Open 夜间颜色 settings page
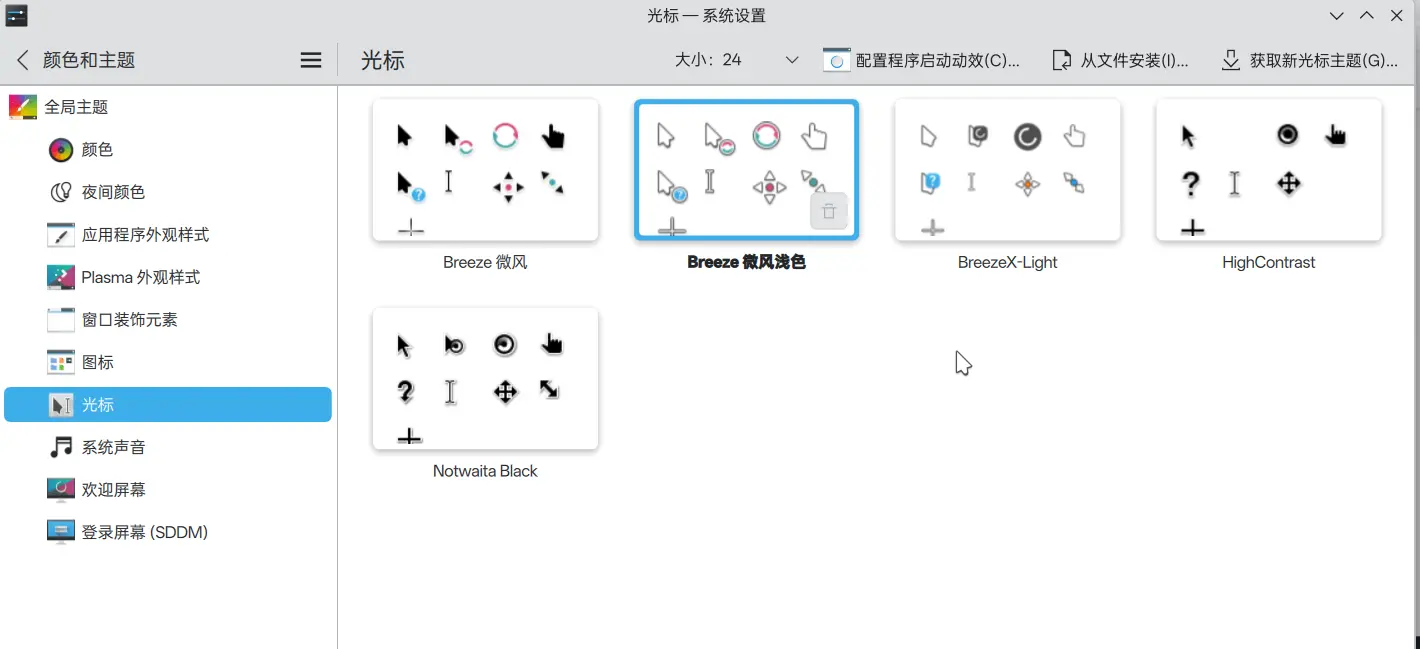1420x649 pixels. (x=168, y=192)
